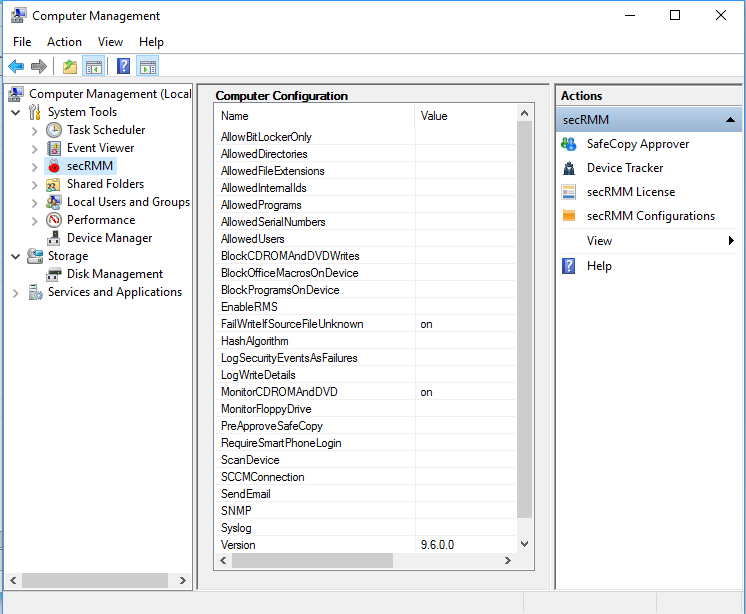746x614 pixels.
Task: Expand the Task Scheduler node
Action: click(34, 131)
